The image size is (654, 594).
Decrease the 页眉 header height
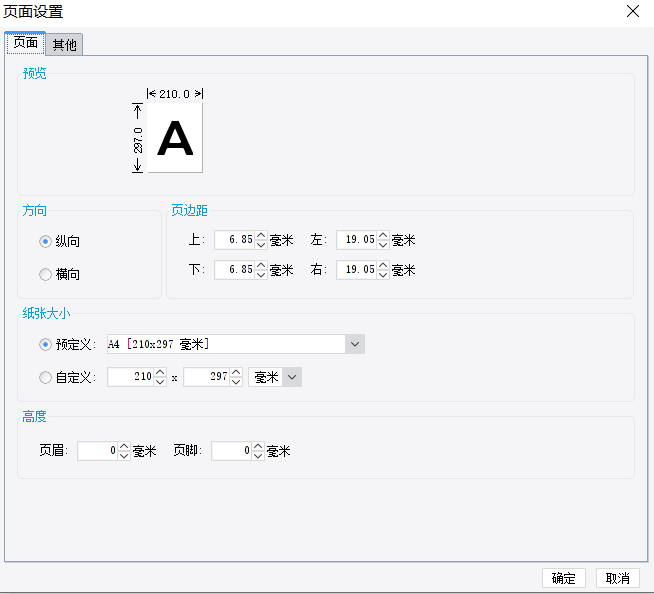point(124,456)
